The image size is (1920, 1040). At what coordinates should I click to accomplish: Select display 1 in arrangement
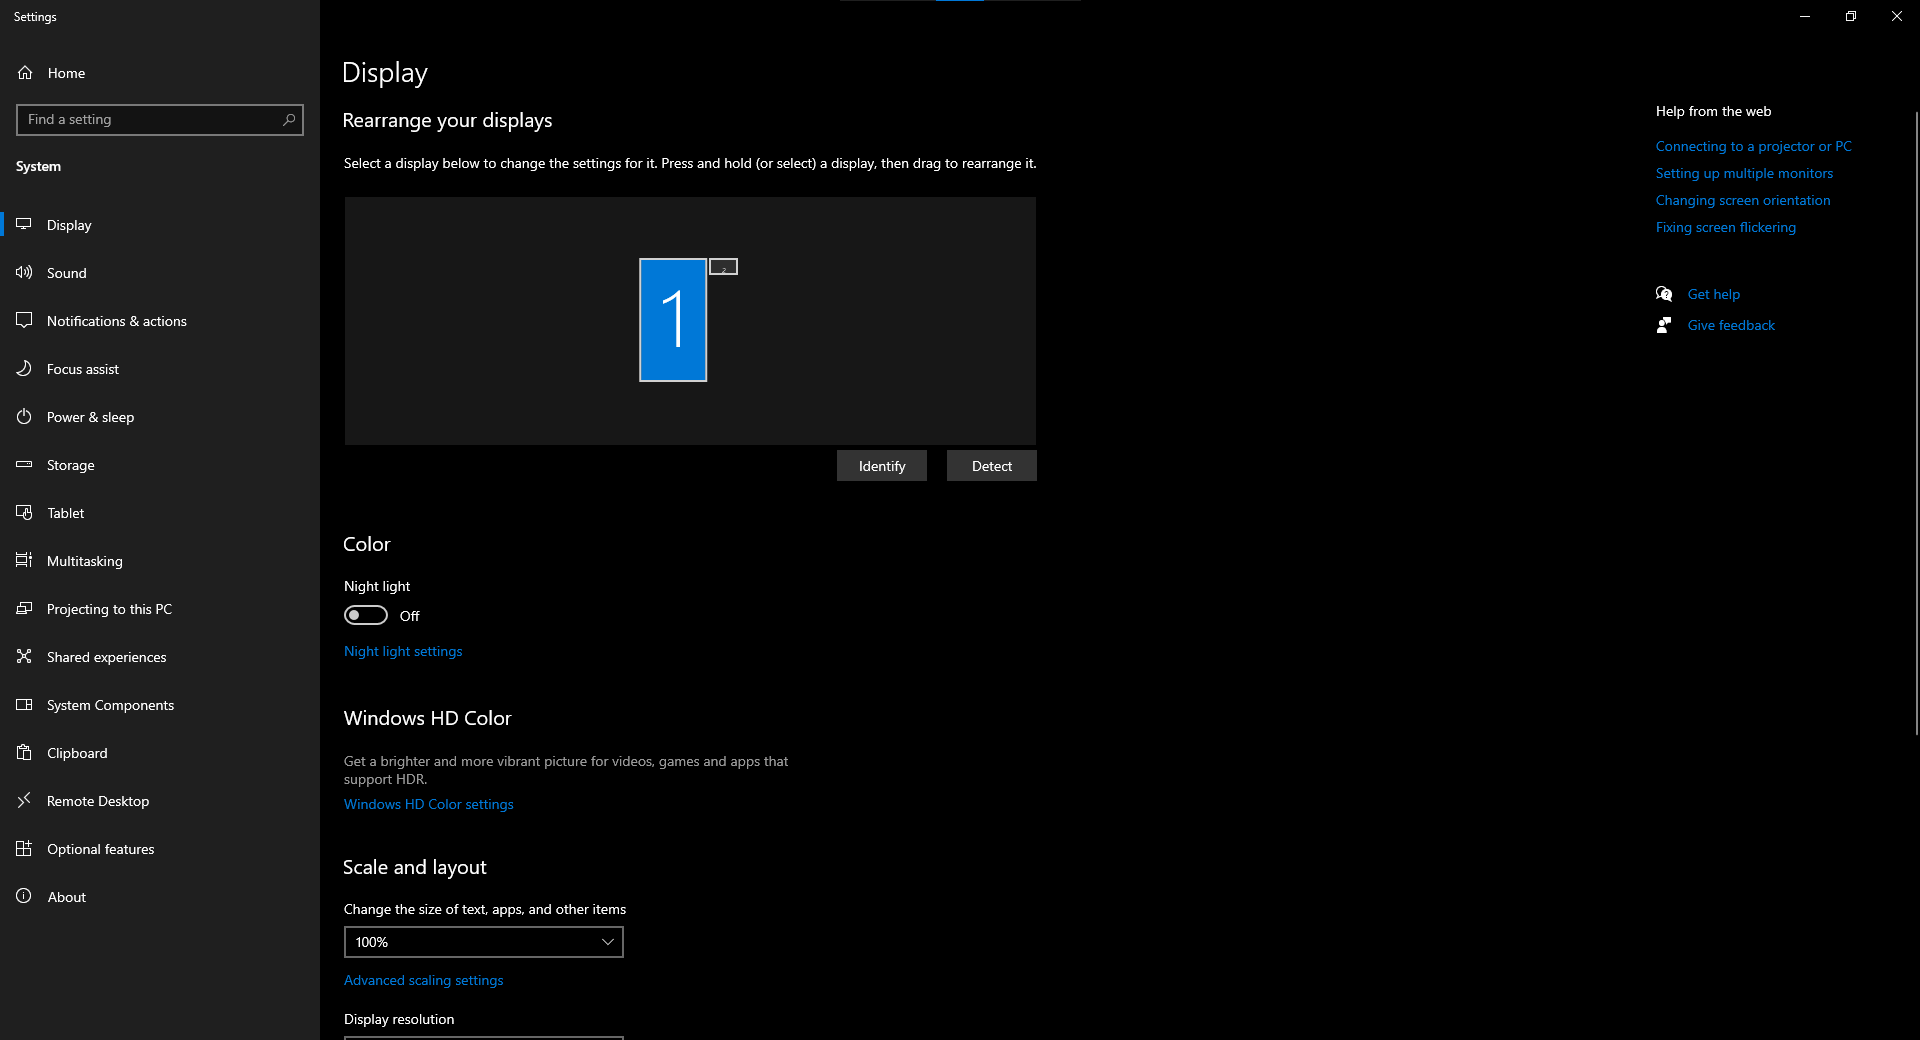pos(673,320)
